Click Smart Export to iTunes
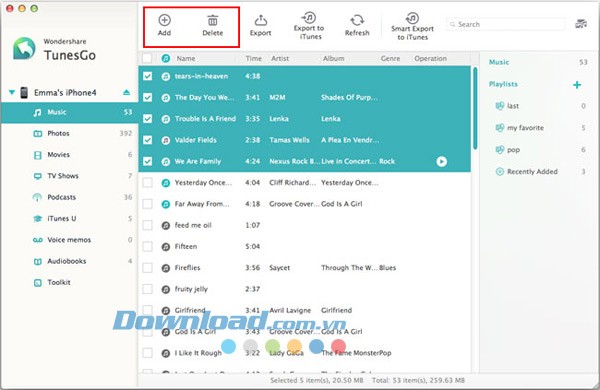 click(412, 26)
